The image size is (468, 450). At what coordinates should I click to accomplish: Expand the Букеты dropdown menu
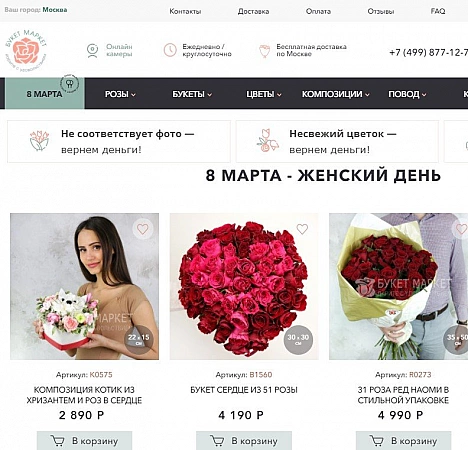click(192, 94)
